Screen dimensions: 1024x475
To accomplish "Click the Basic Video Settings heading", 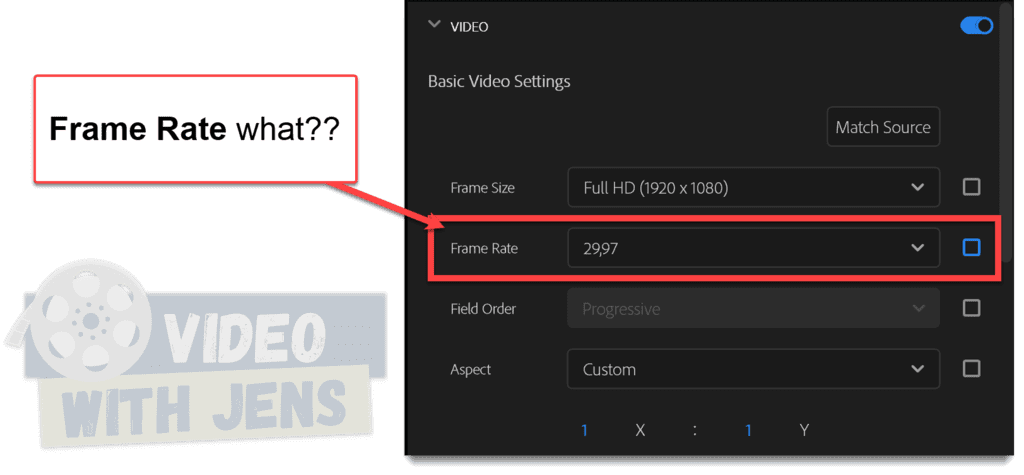I will point(499,82).
